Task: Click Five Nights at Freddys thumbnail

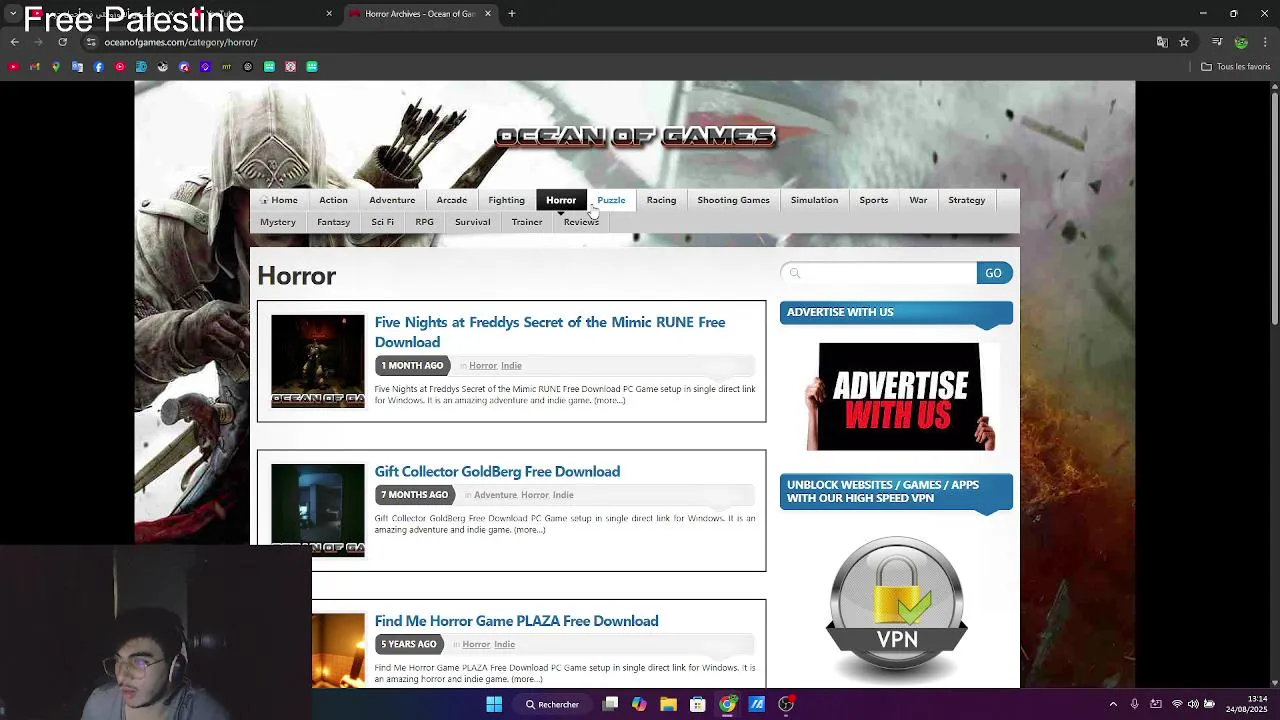Action: [x=318, y=361]
